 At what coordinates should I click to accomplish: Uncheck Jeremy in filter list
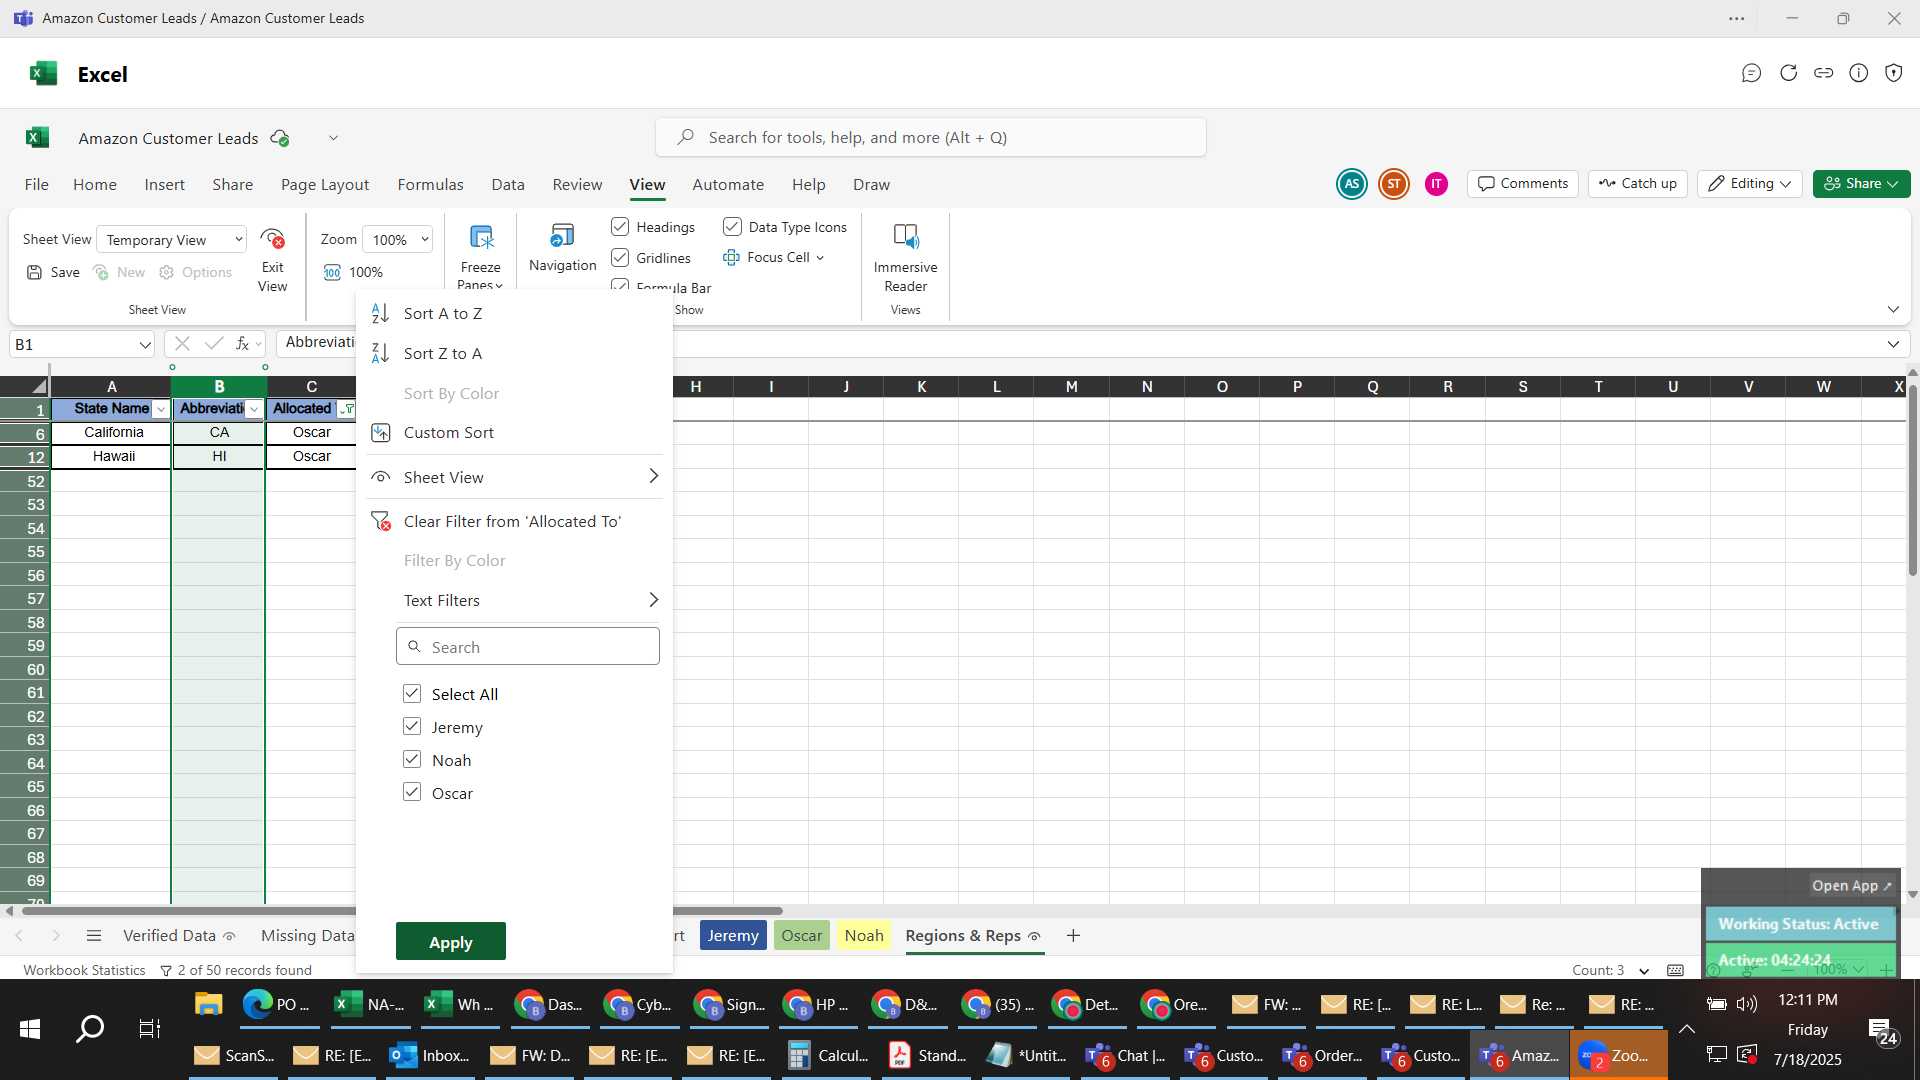(x=412, y=726)
